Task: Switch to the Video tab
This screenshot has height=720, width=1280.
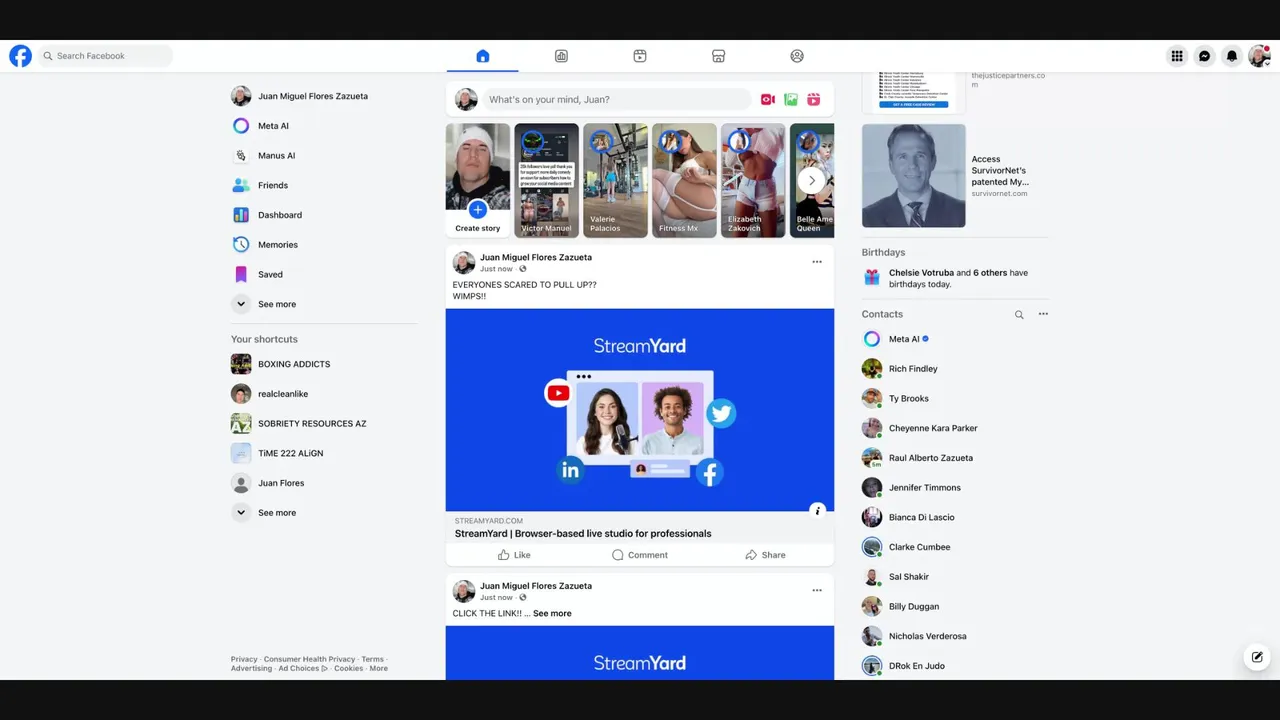Action: tap(640, 56)
